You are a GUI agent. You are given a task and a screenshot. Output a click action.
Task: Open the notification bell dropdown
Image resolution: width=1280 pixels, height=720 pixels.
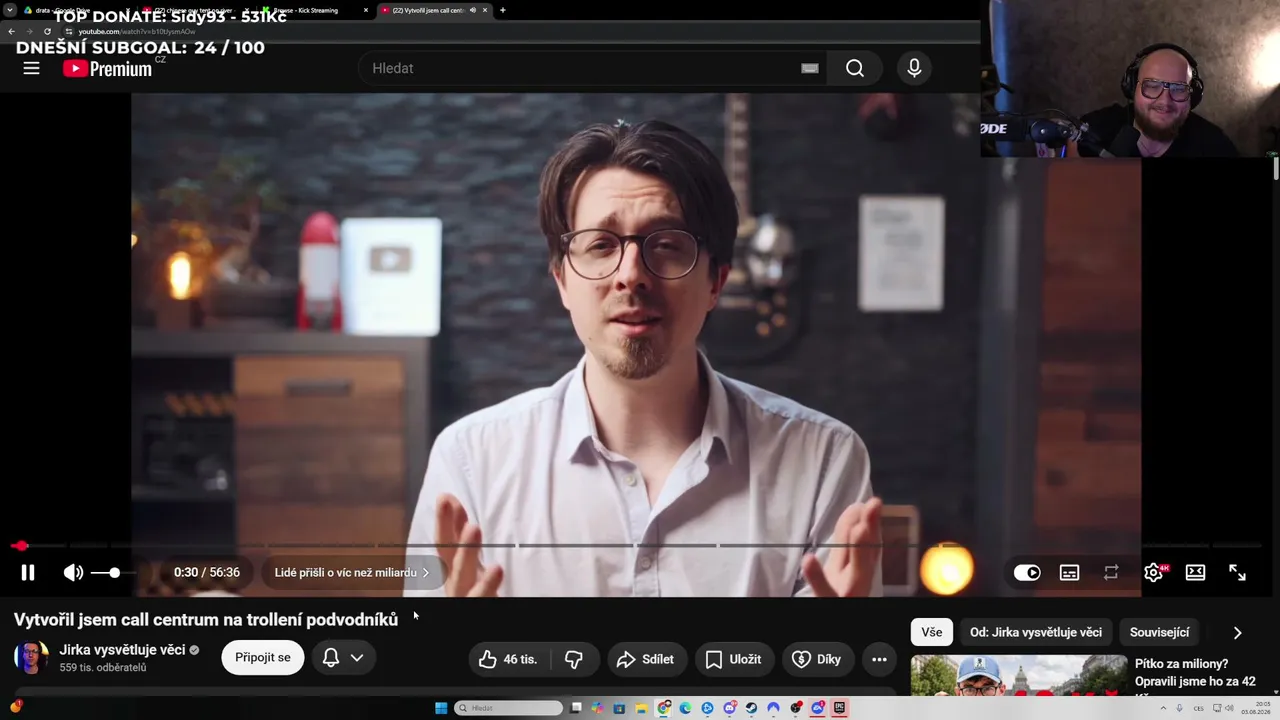click(x=342, y=657)
